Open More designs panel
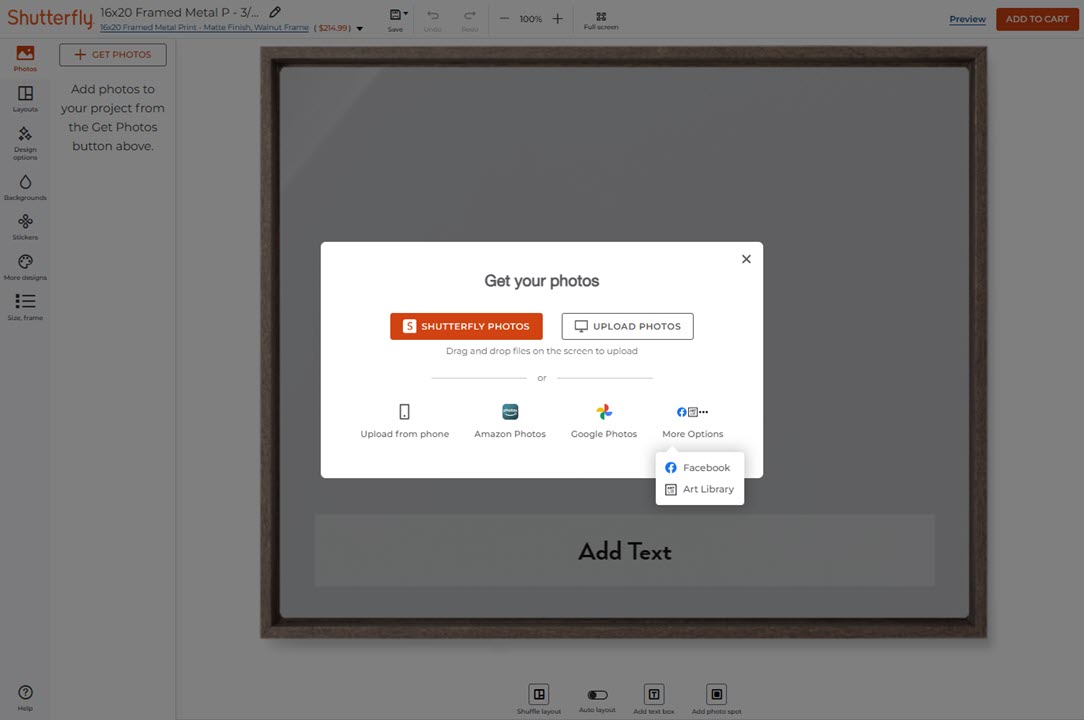 pyautogui.click(x=25, y=267)
